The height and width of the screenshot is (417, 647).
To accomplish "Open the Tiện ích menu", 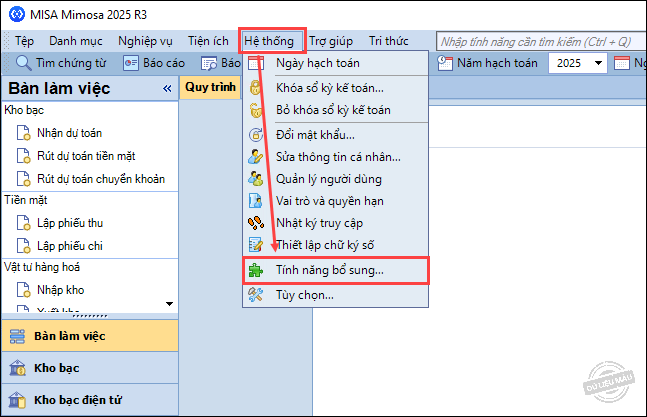I will coord(208,41).
